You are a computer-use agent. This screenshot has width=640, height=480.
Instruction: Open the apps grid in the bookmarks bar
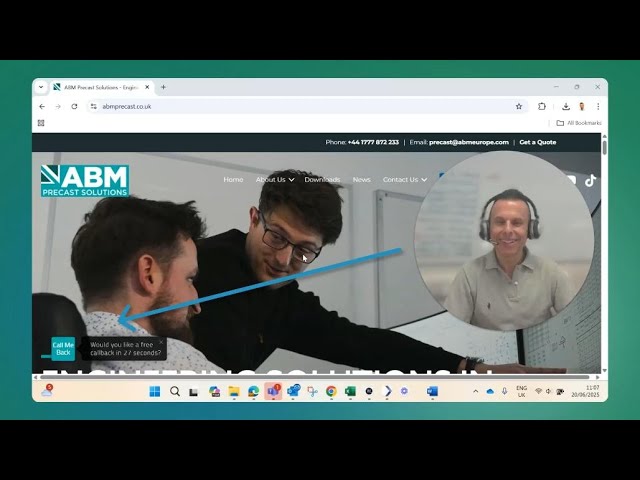(41, 123)
